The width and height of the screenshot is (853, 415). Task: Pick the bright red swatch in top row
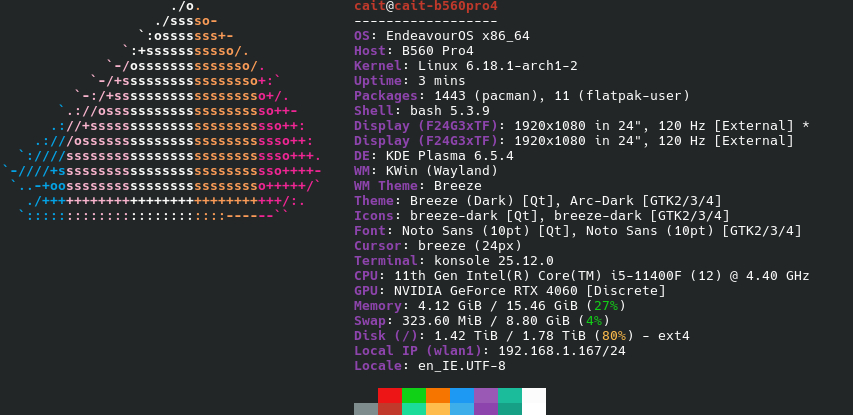coord(389,395)
